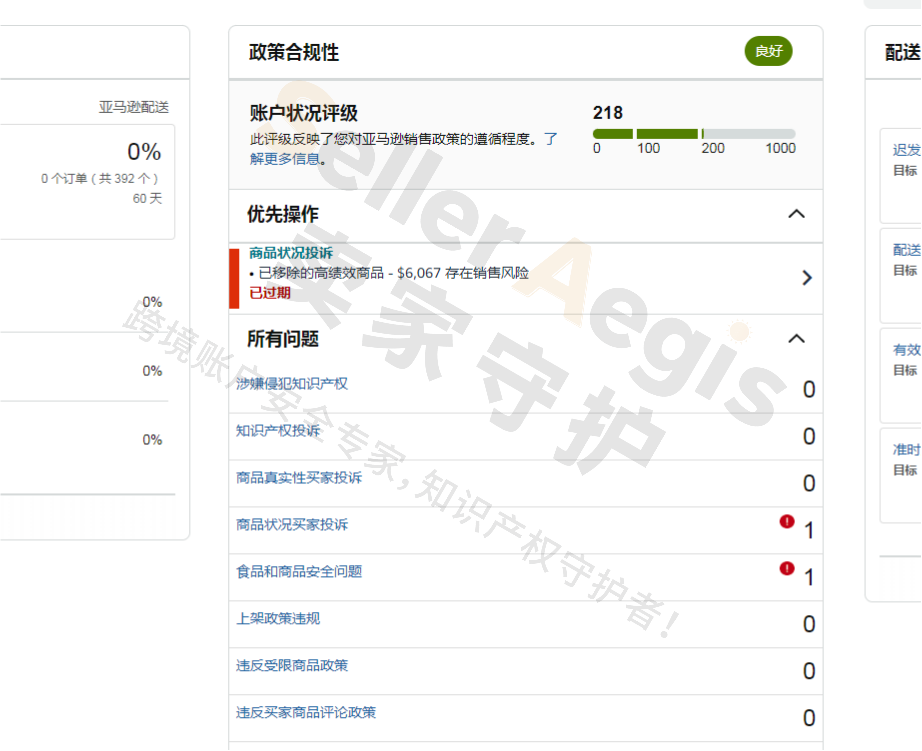Viewport: 922px width, 751px height.
Task: Open 知识产权投诉 issue link
Action: coord(278,431)
